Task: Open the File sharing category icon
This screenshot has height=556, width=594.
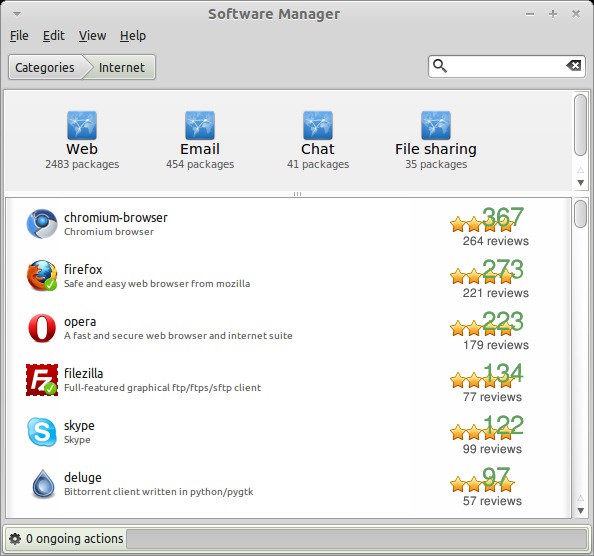Action: pos(436,125)
